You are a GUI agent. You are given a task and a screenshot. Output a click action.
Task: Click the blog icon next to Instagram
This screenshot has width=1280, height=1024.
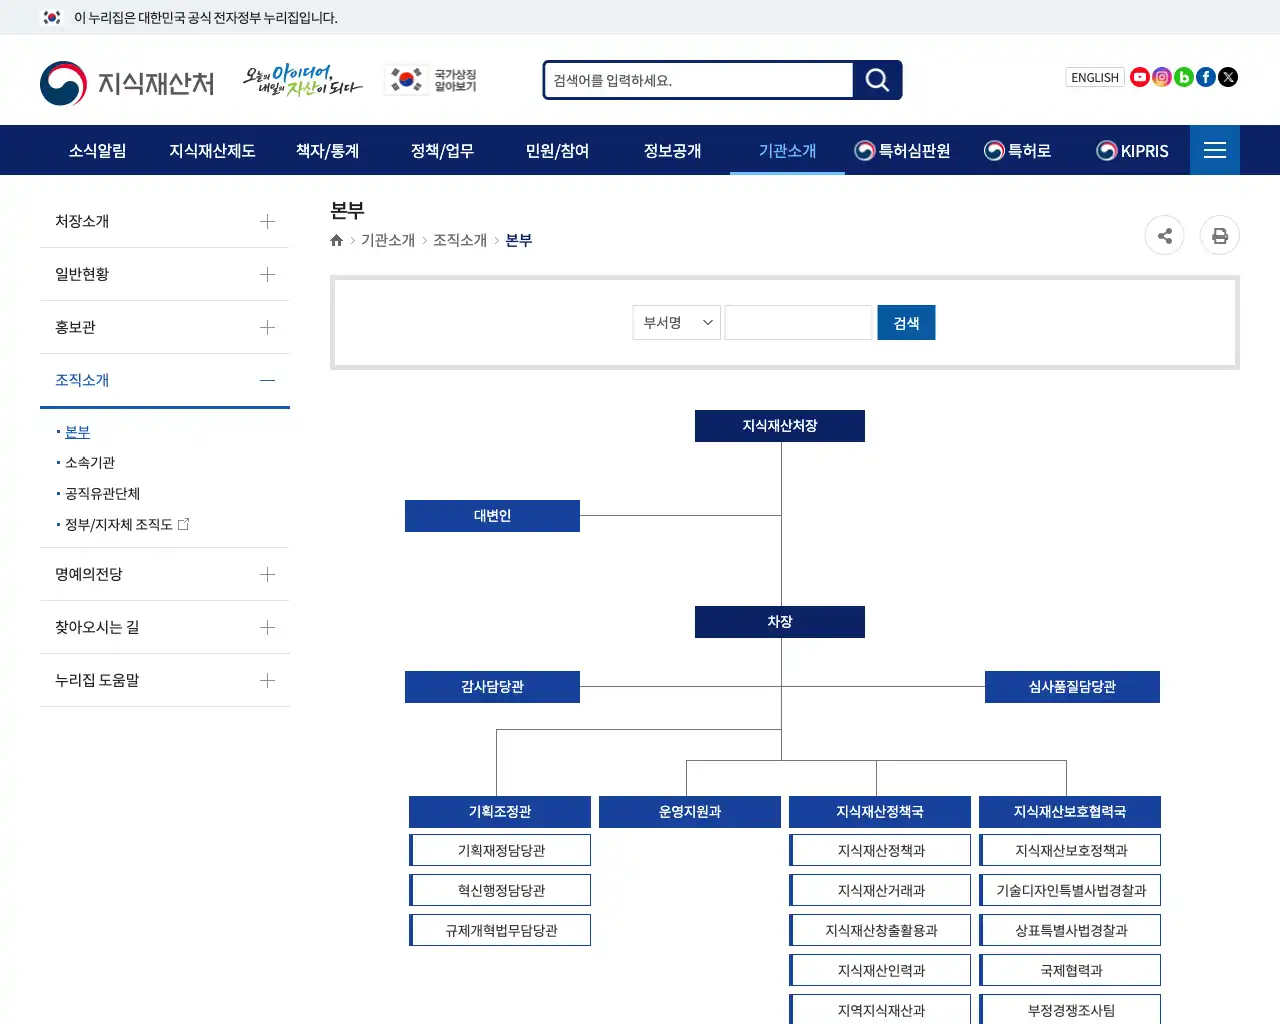pyautogui.click(x=1183, y=76)
